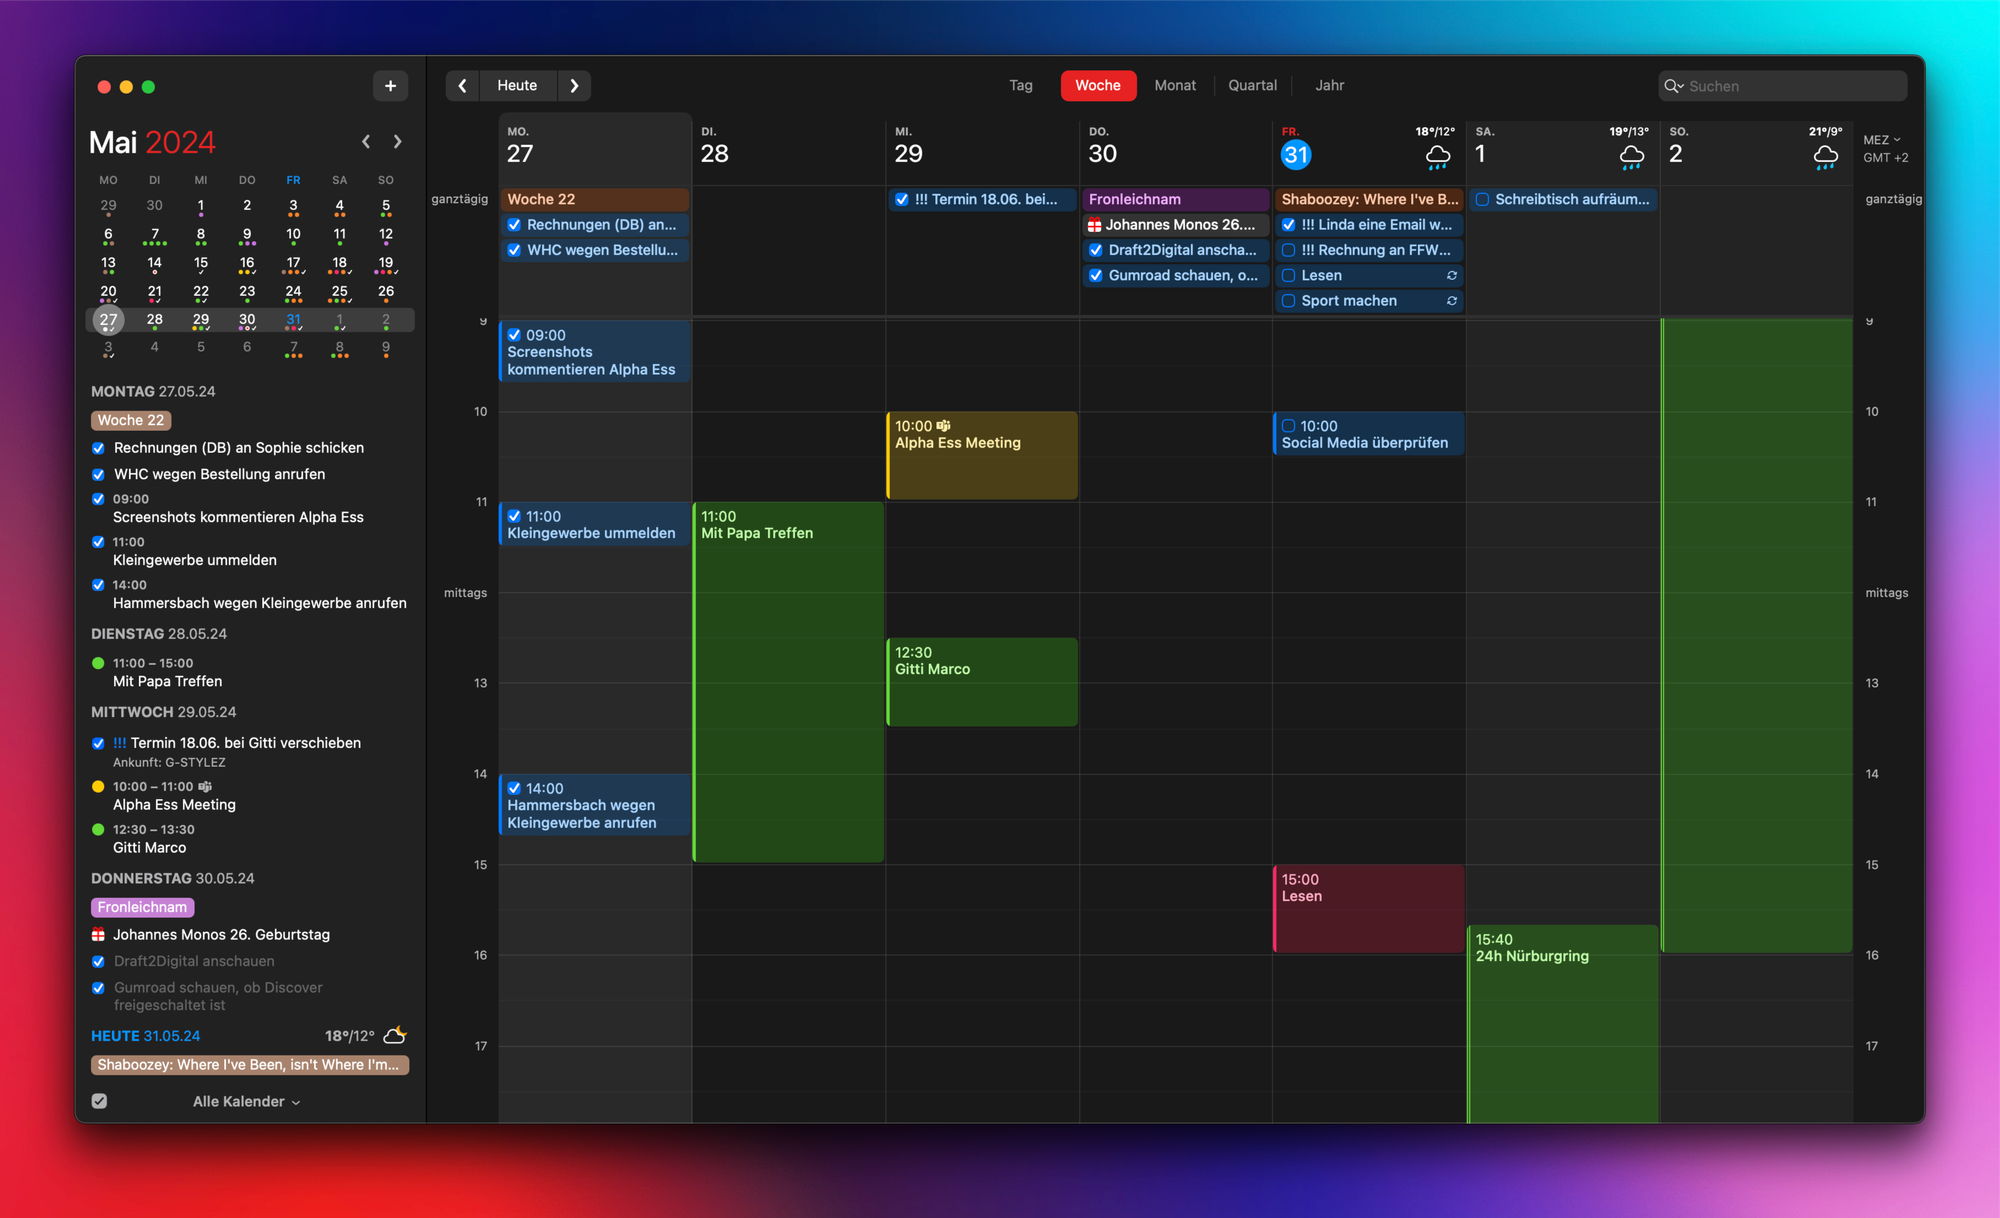Switch to the Monat view
Viewport: 2000px width, 1218px height.
(1175, 85)
